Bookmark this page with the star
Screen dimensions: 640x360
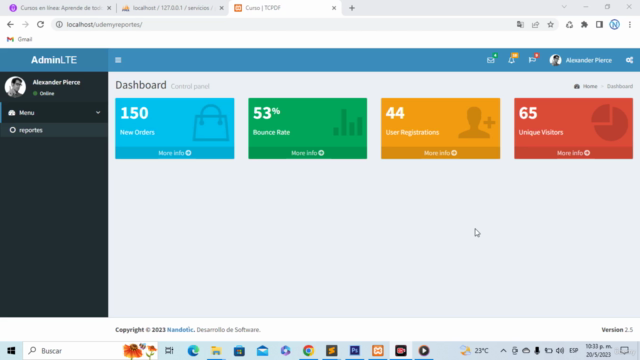[x=550, y=24]
